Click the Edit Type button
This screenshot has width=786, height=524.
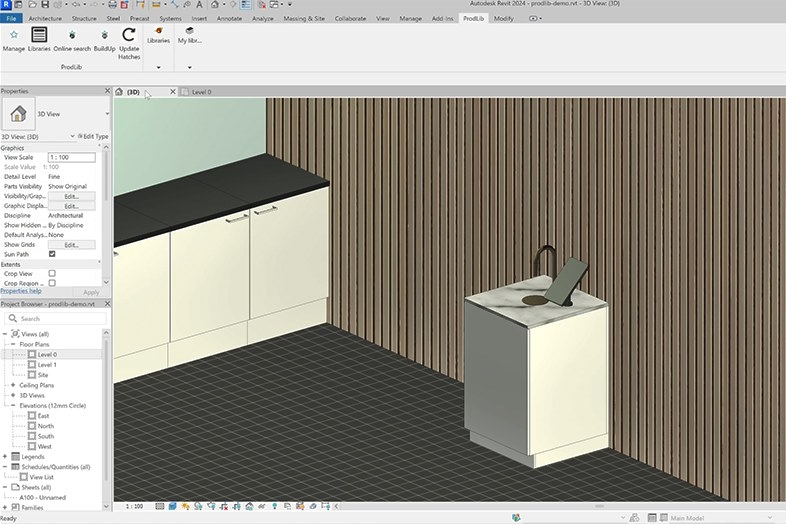coord(93,136)
